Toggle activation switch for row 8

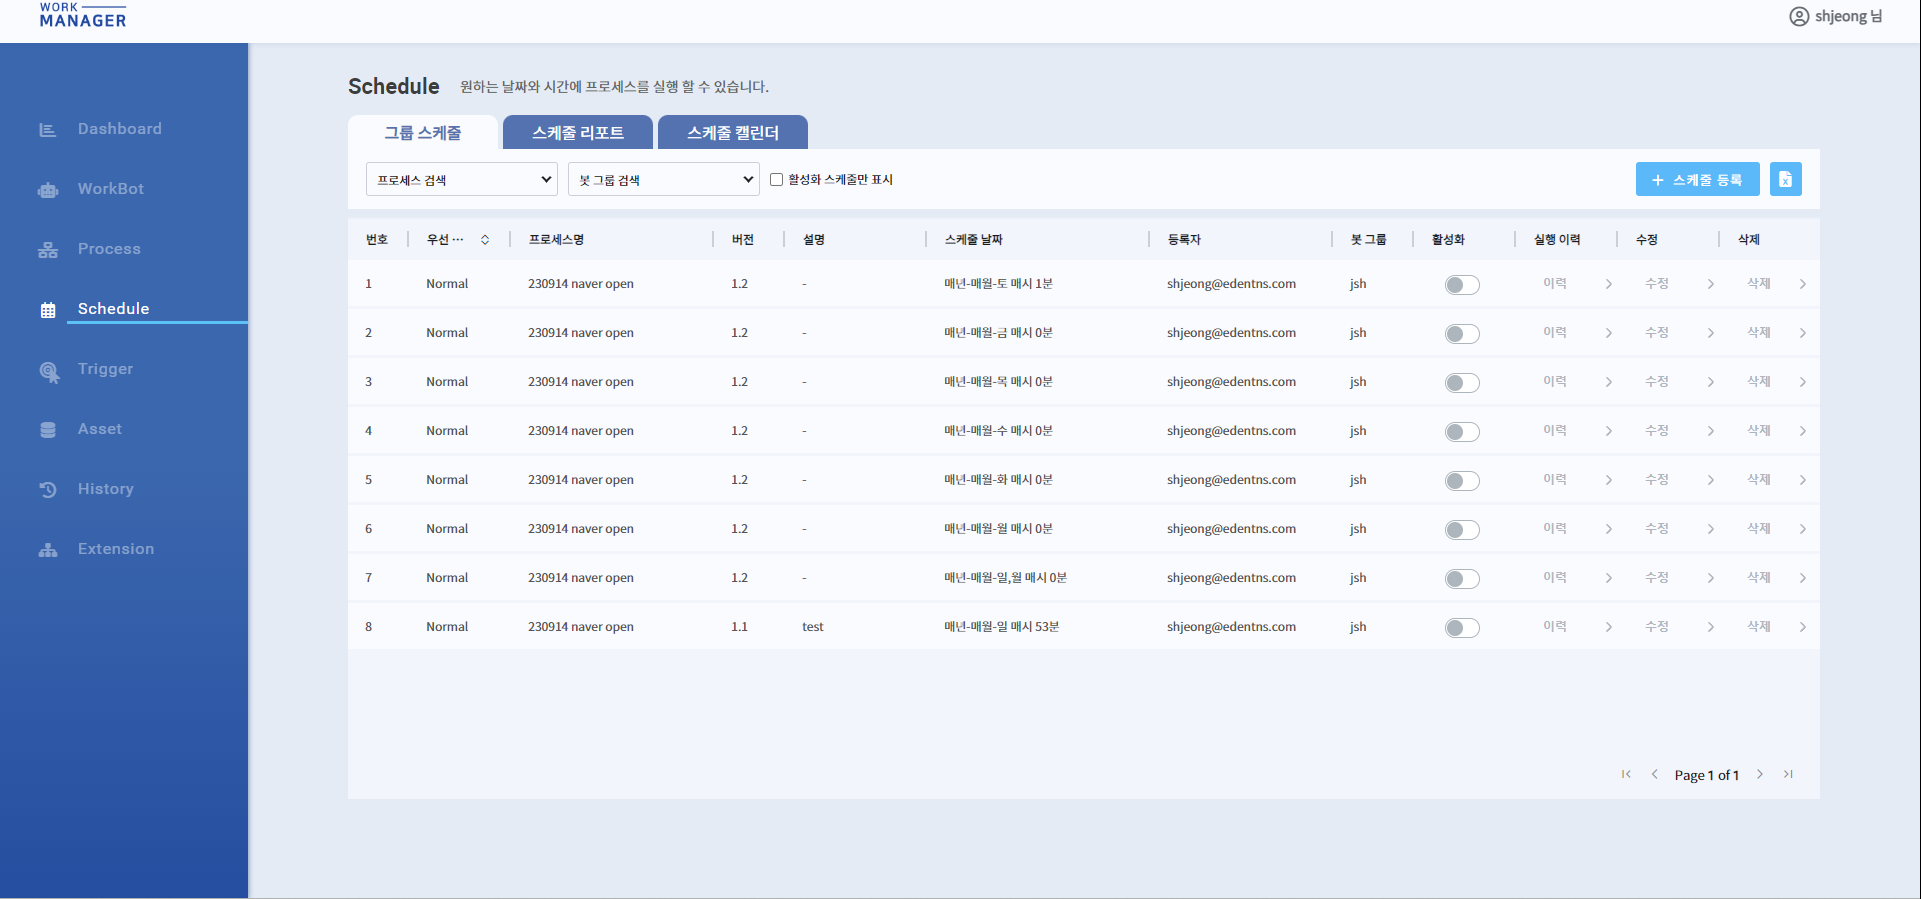coord(1462,628)
